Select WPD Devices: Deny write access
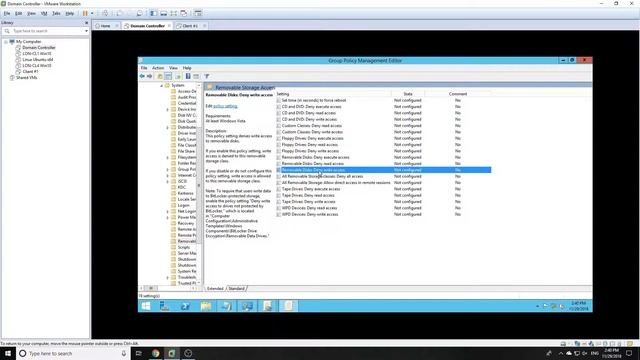 point(310,214)
